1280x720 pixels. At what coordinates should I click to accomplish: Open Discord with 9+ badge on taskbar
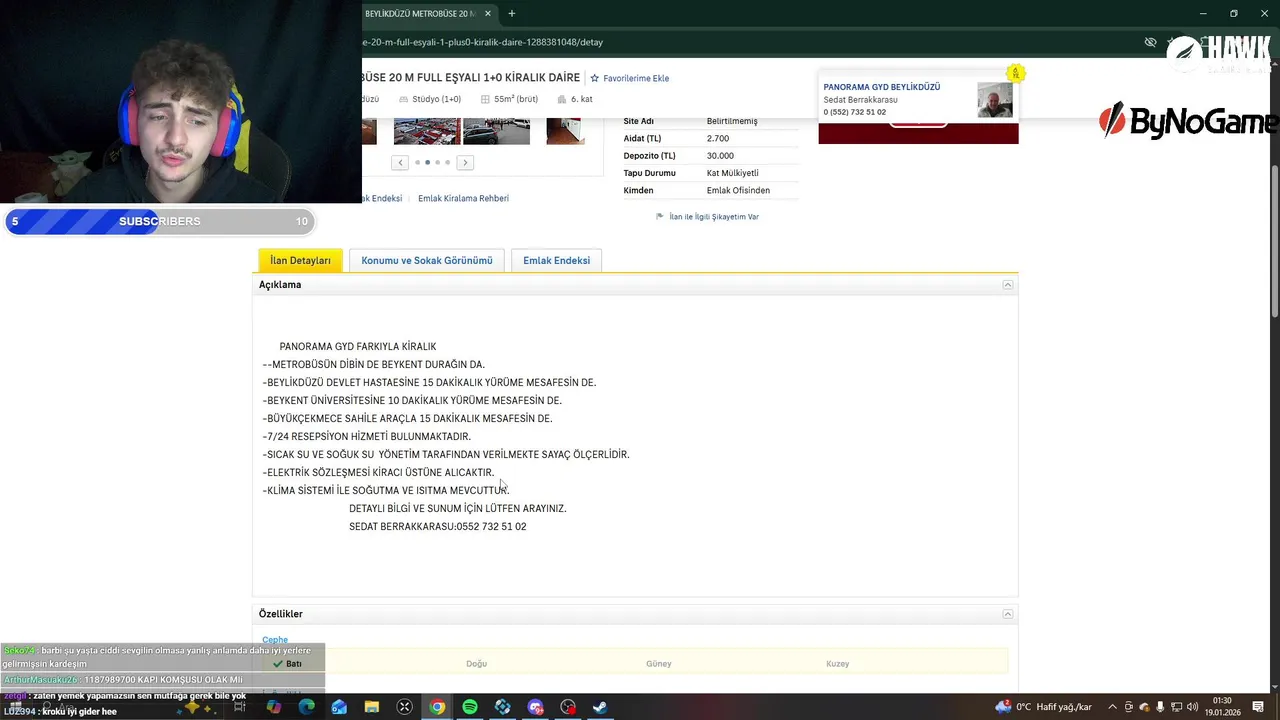point(535,707)
